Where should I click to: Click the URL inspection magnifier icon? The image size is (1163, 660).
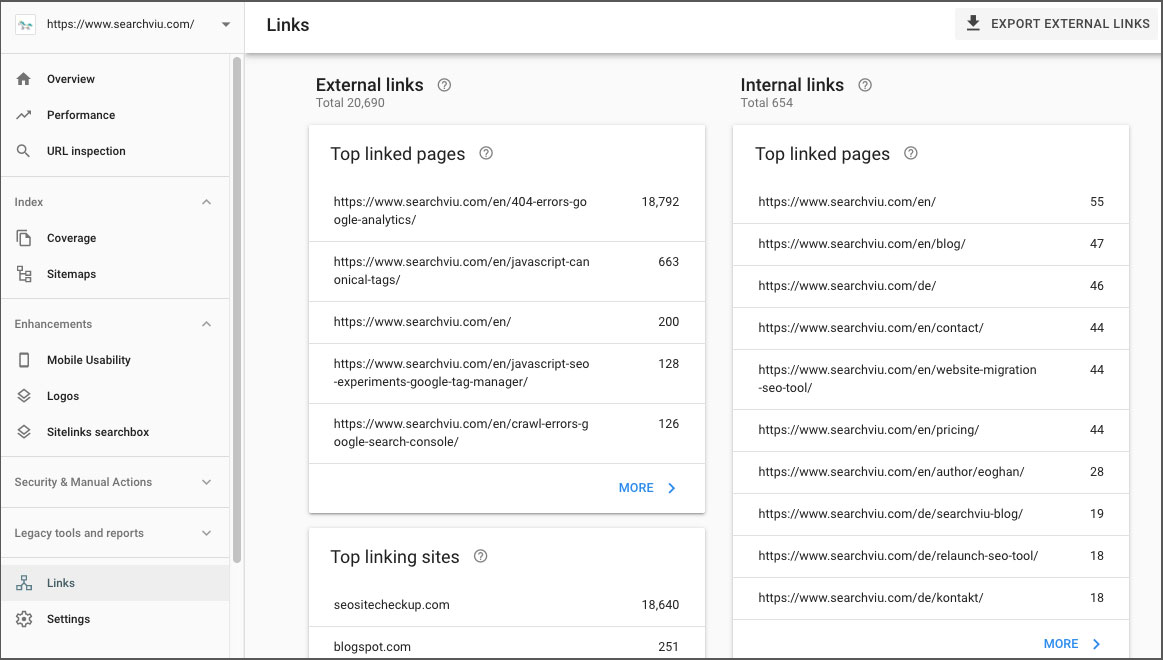pos(24,151)
